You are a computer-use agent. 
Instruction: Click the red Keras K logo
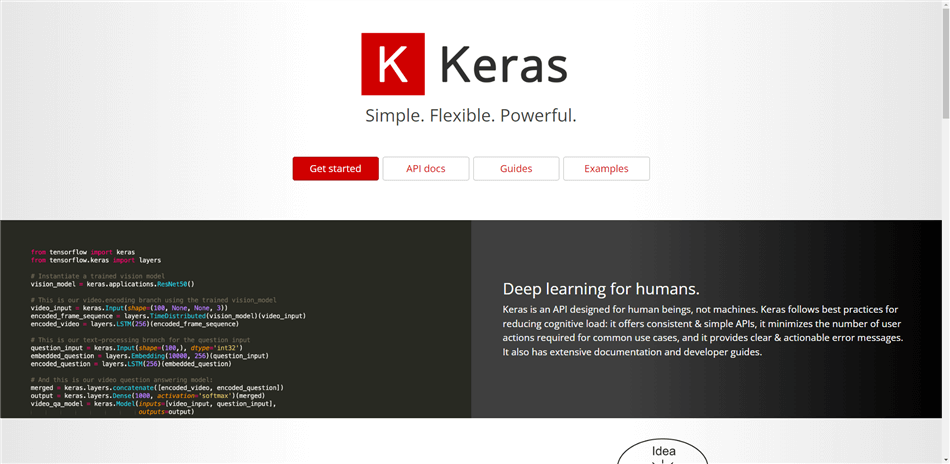[393, 64]
